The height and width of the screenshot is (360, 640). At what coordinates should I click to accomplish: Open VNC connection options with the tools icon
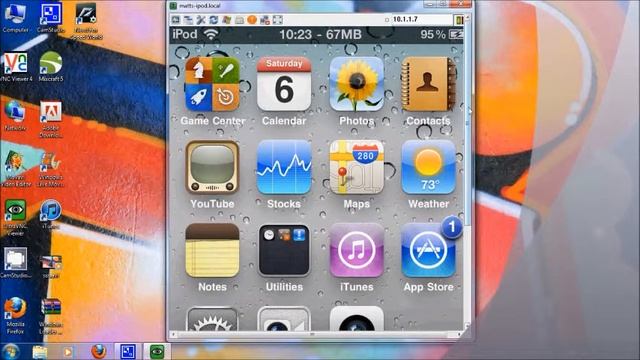click(201, 20)
